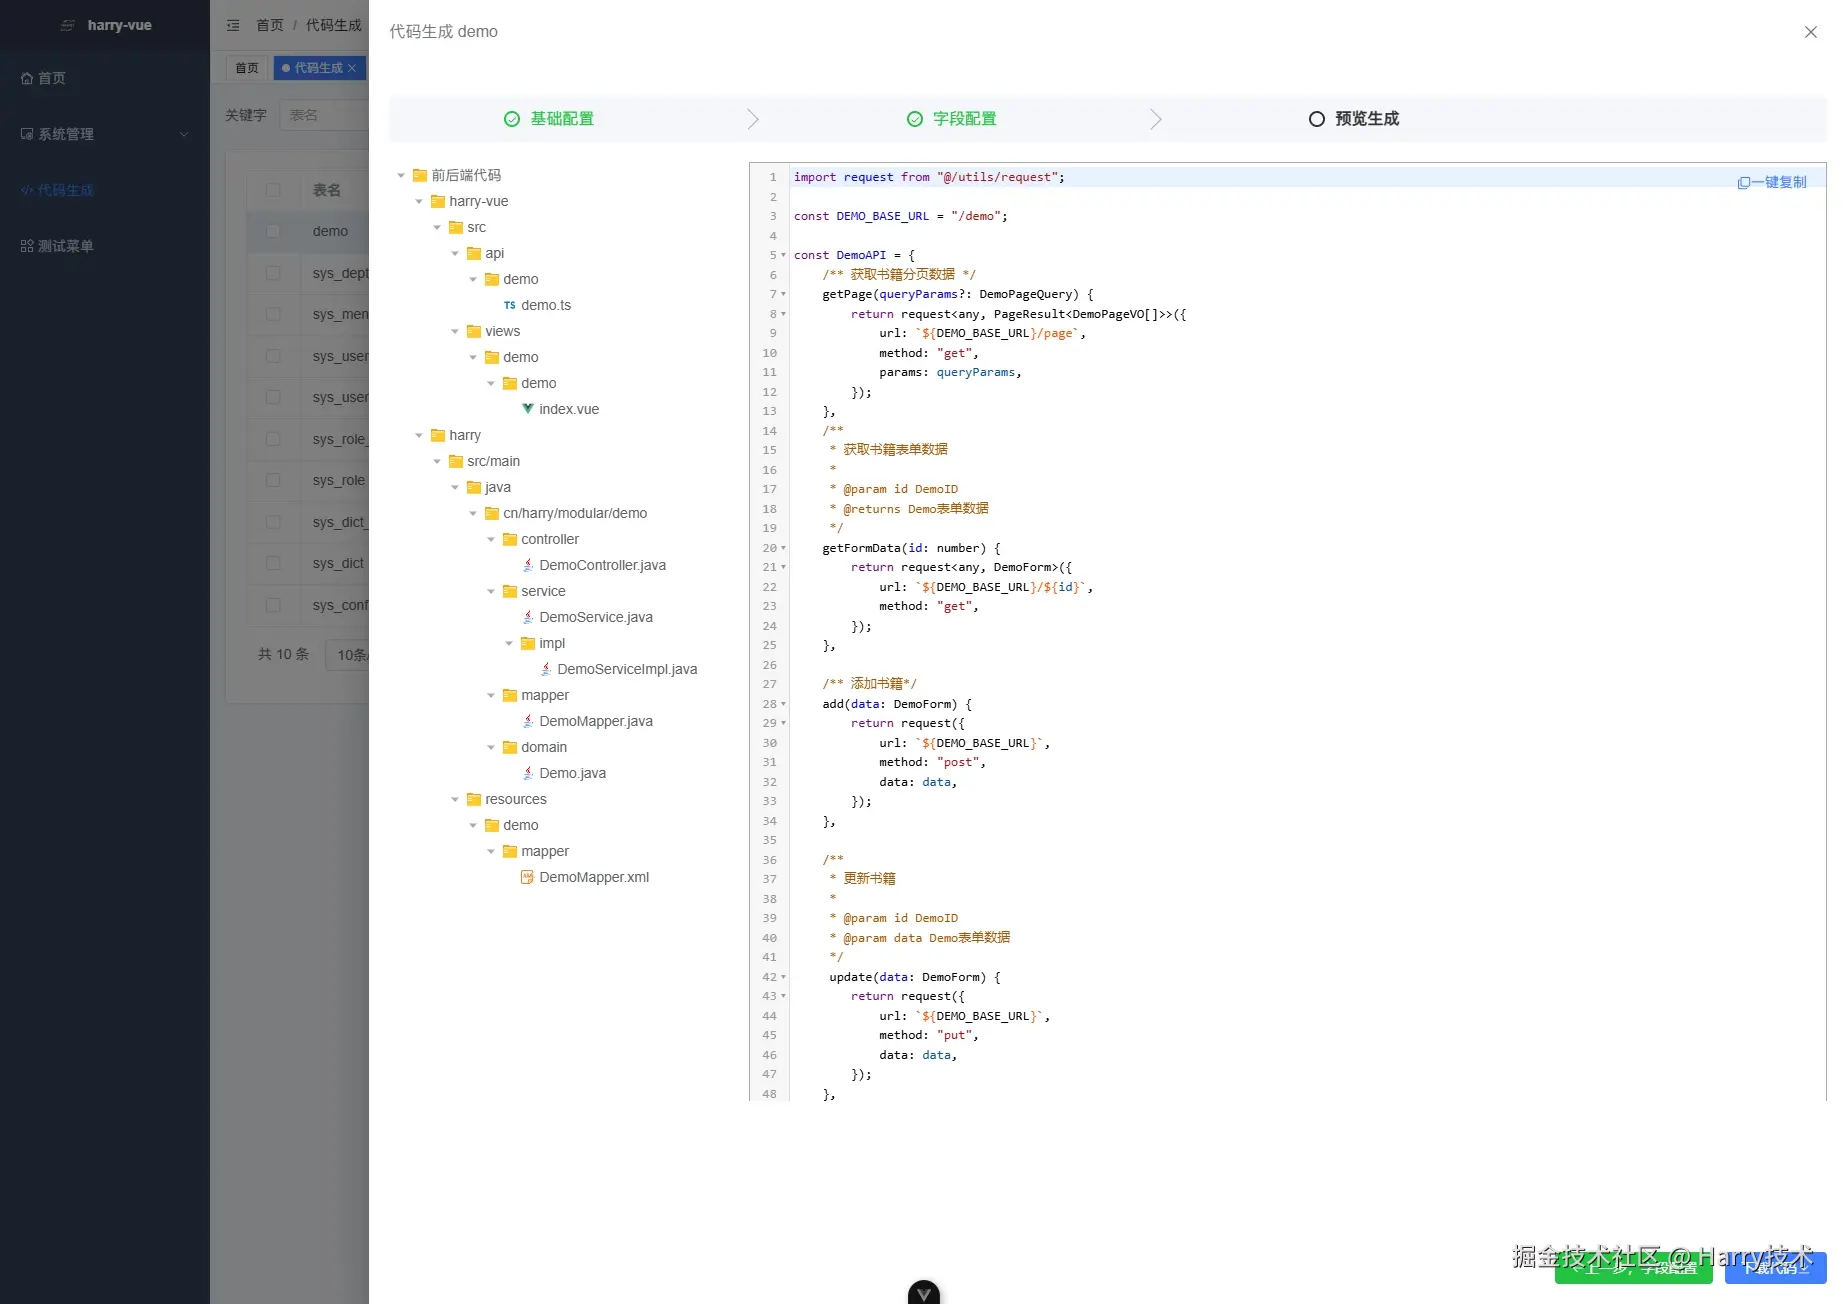The image size is (1847, 1304).
Task: Check the demo table row checkbox
Action: [x=273, y=231]
